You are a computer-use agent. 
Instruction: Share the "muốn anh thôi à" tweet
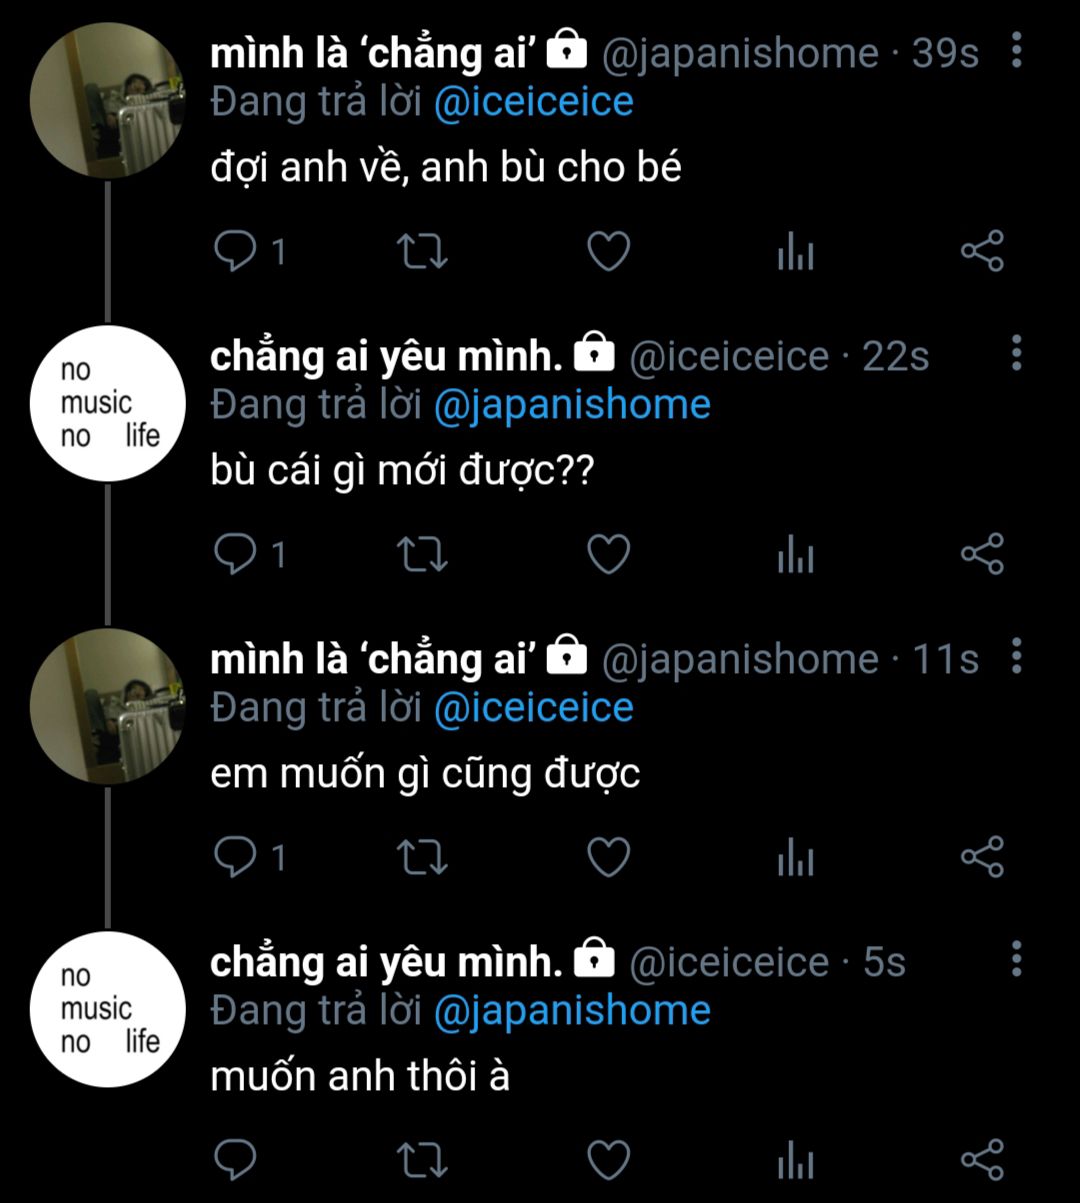(x=981, y=1160)
